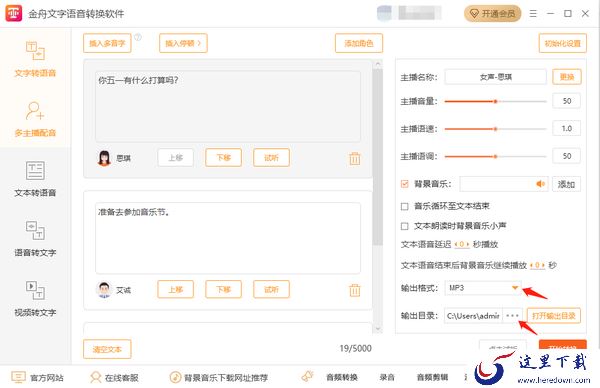Click 艾诚 avatar icon

pos(104,290)
